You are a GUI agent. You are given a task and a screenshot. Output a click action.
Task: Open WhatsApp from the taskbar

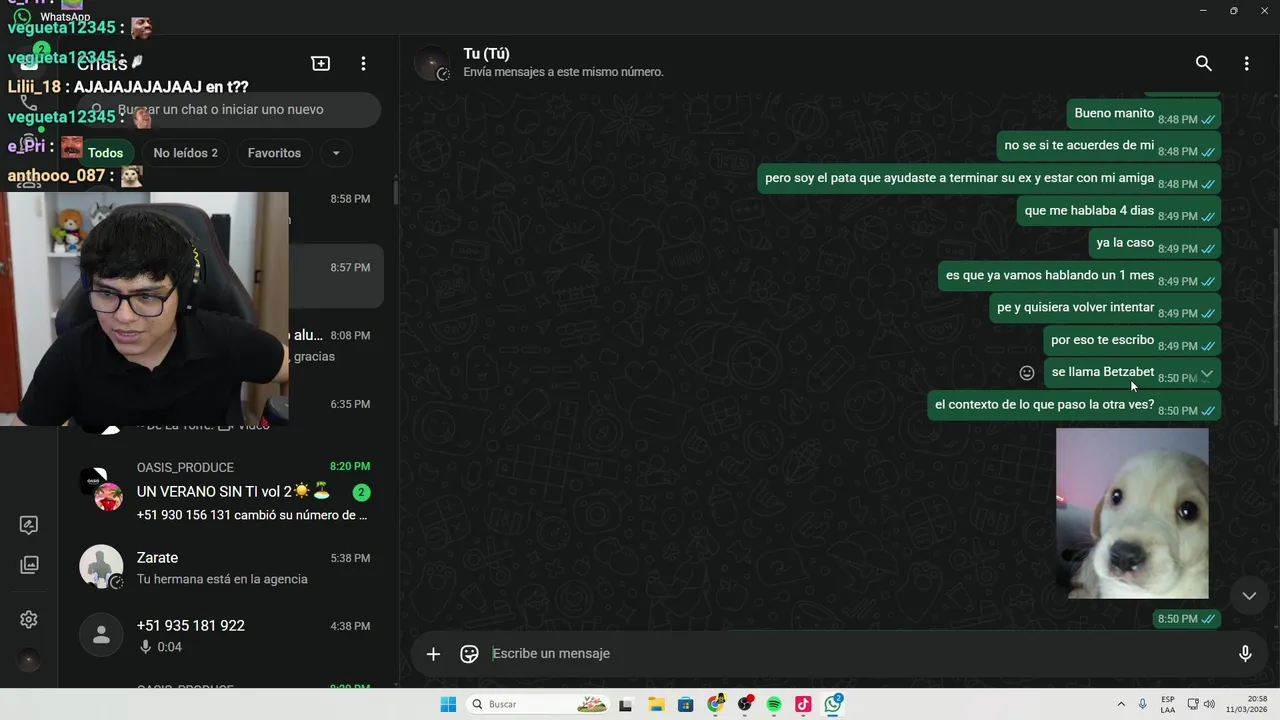click(x=833, y=704)
